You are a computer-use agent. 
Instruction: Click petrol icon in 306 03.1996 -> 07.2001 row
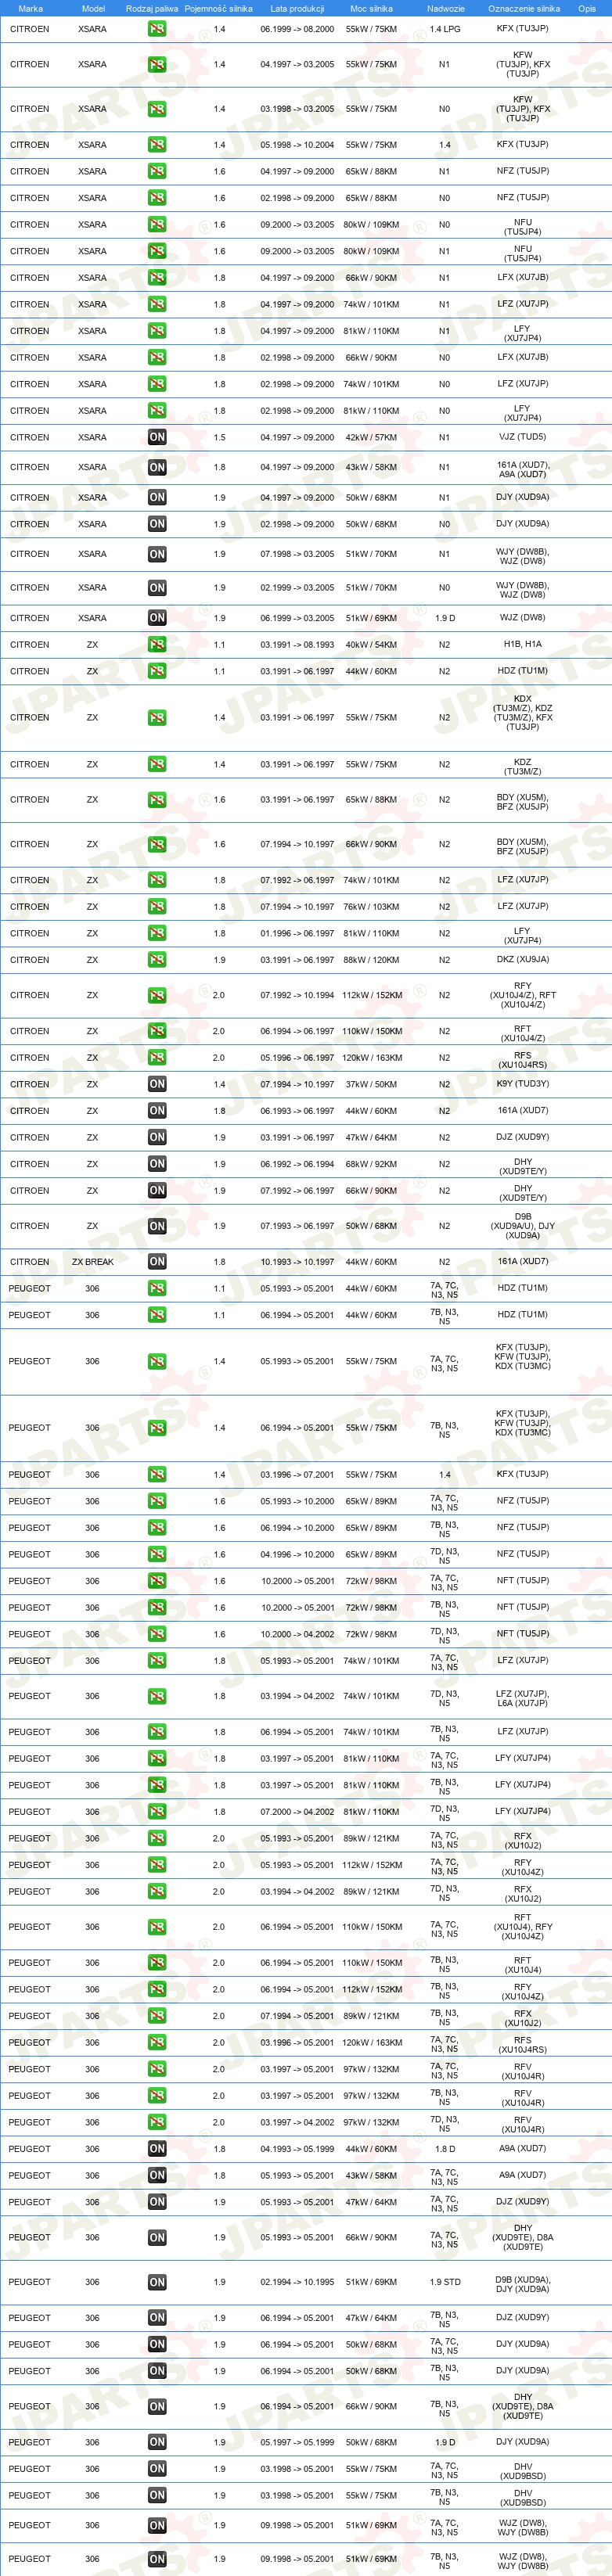click(x=157, y=1475)
